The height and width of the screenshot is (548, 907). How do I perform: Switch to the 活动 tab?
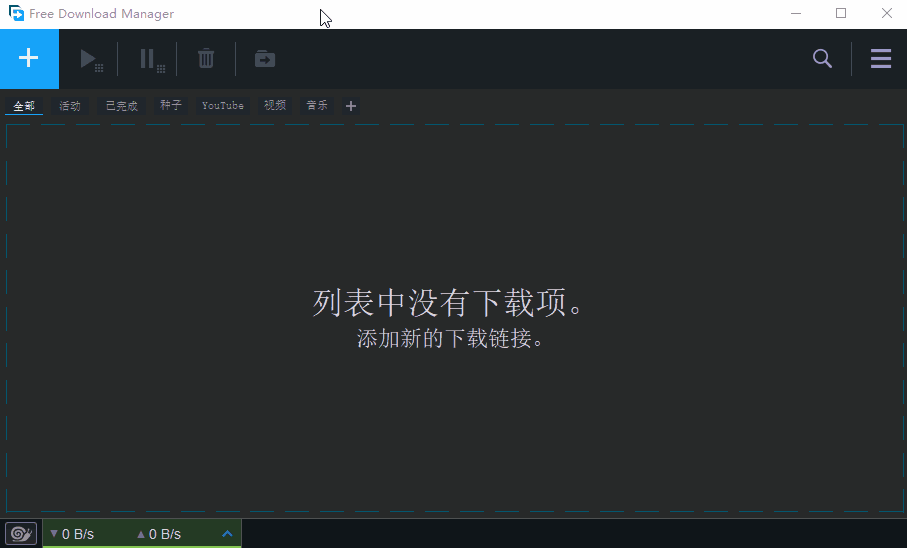pos(69,106)
